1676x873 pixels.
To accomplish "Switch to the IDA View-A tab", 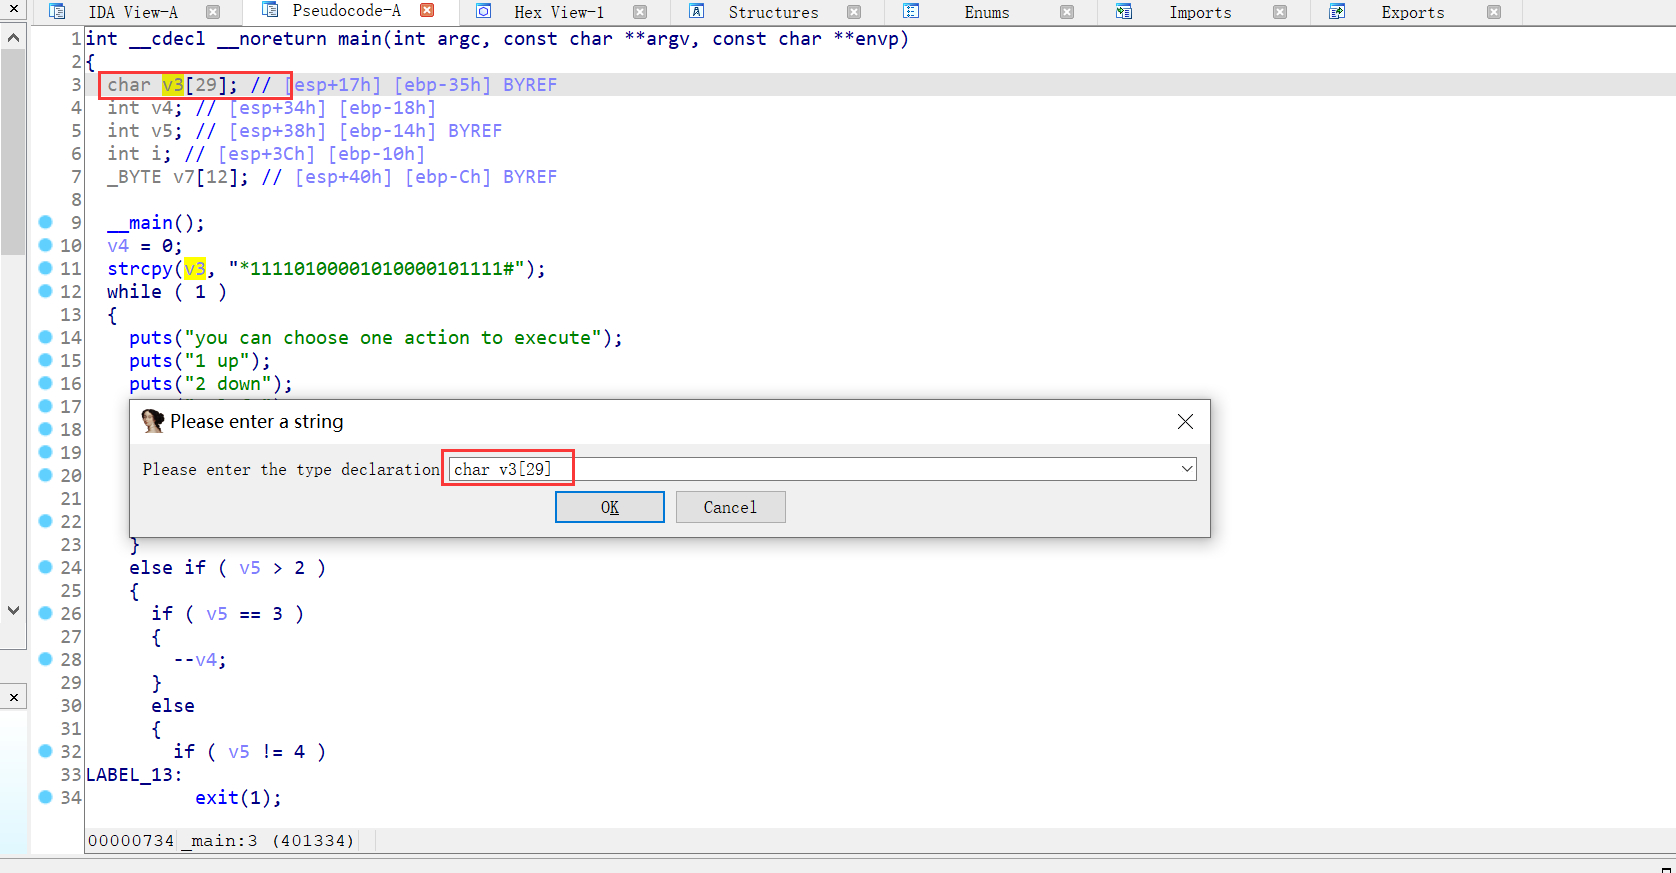I will click(x=133, y=13).
